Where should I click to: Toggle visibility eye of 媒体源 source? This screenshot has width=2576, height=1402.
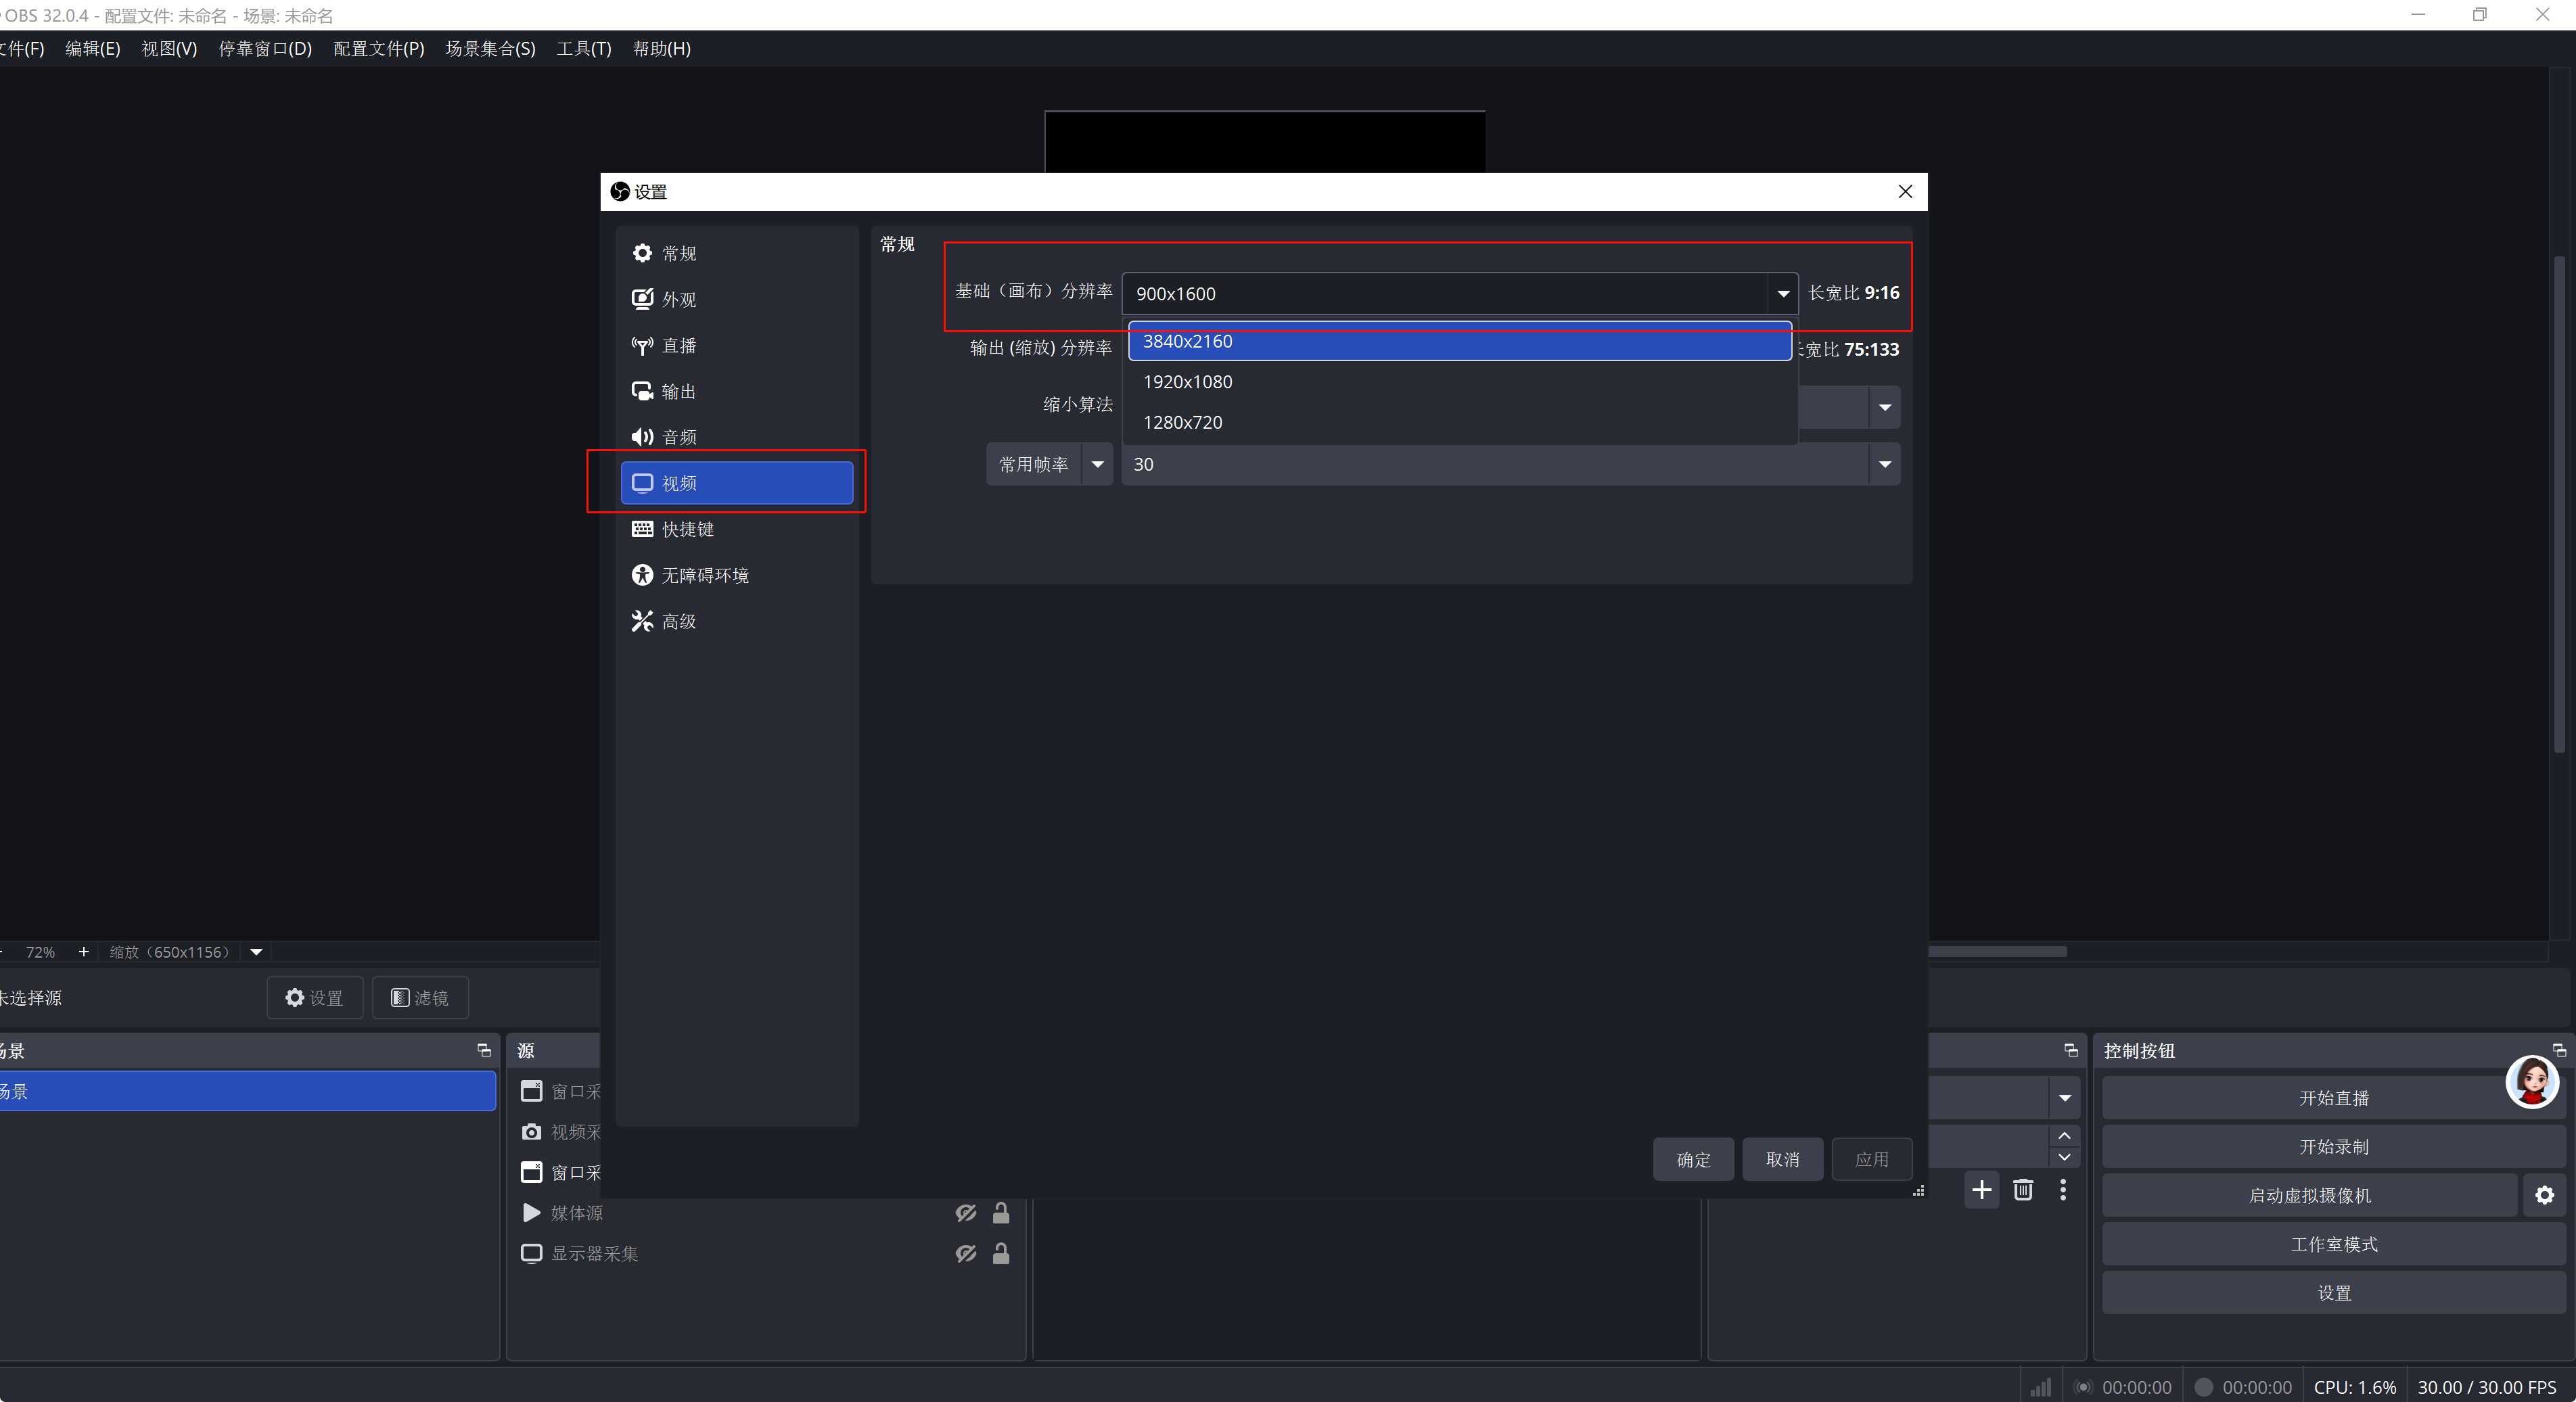[x=965, y=1213]
